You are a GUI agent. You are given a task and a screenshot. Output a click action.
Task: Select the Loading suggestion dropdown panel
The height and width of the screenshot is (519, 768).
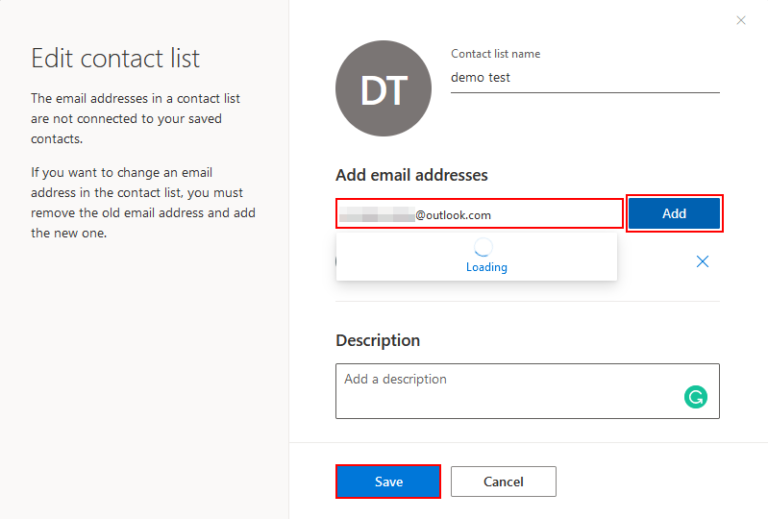click(477, 256)
